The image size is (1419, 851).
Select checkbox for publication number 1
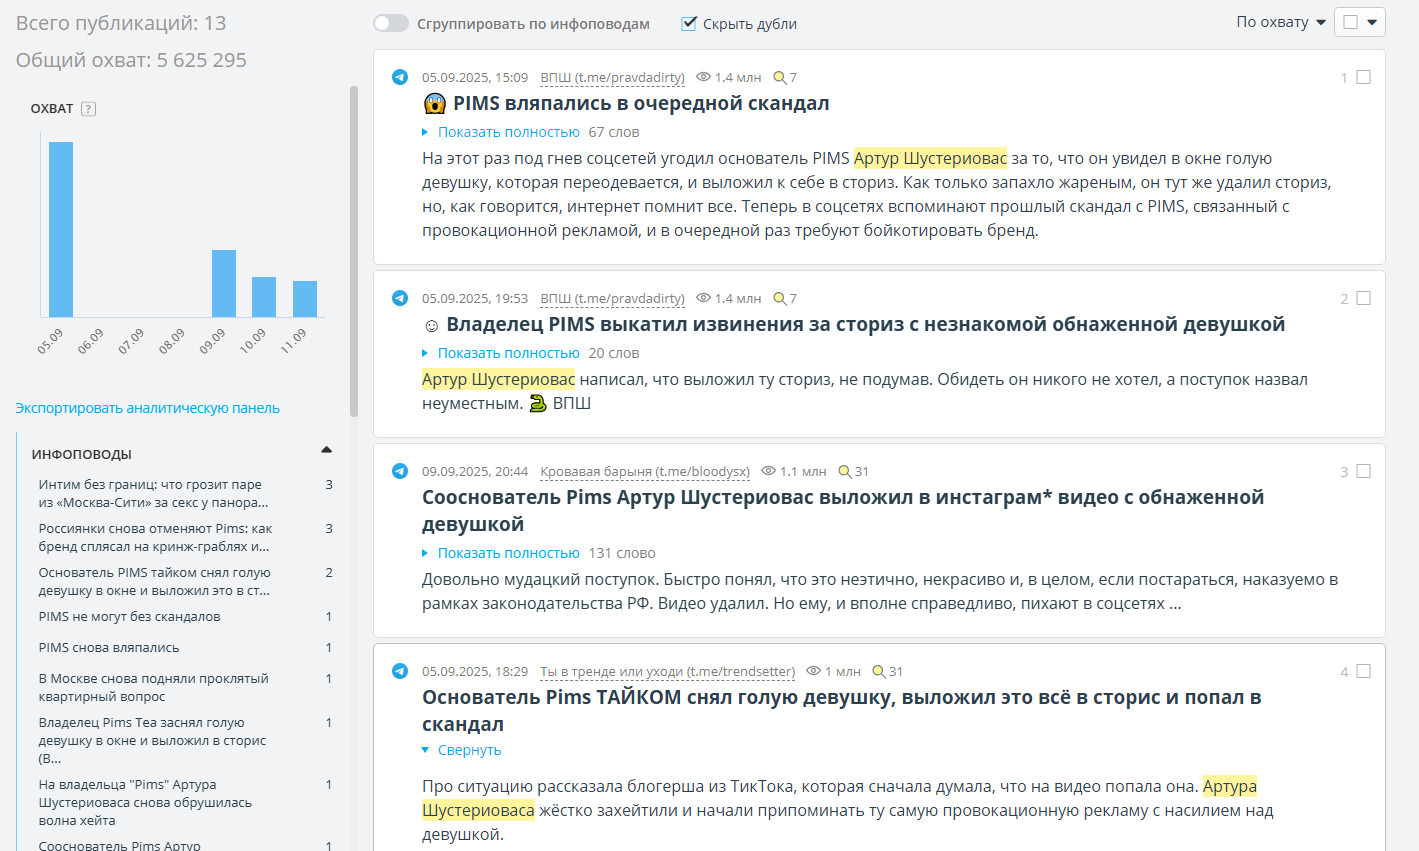click(1363, 77)
